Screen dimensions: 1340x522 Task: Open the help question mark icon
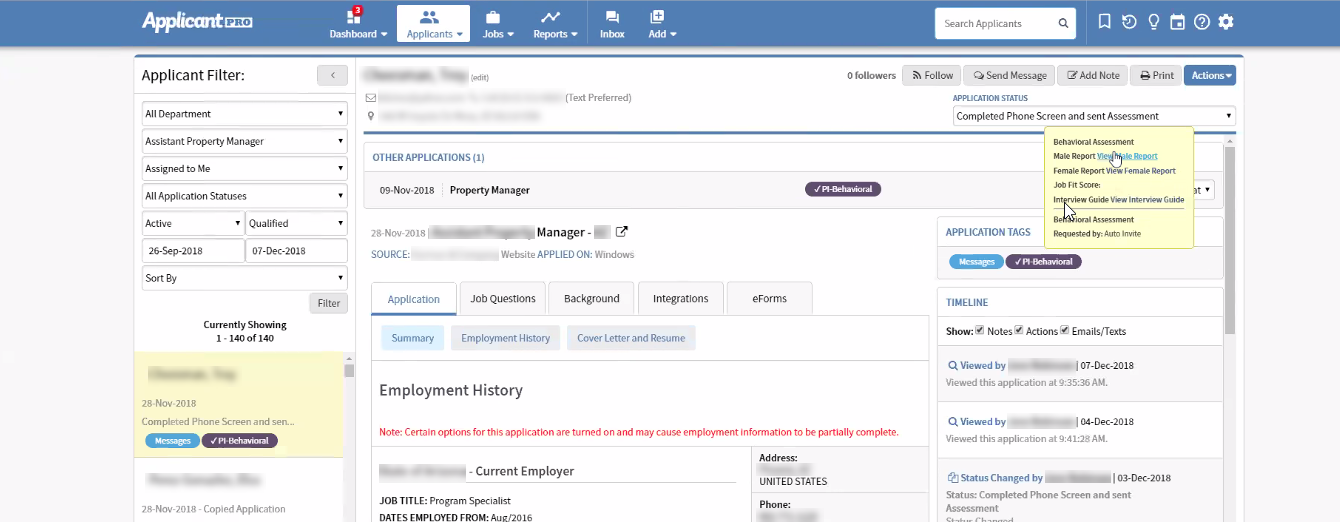click(x=1202, y=22)
